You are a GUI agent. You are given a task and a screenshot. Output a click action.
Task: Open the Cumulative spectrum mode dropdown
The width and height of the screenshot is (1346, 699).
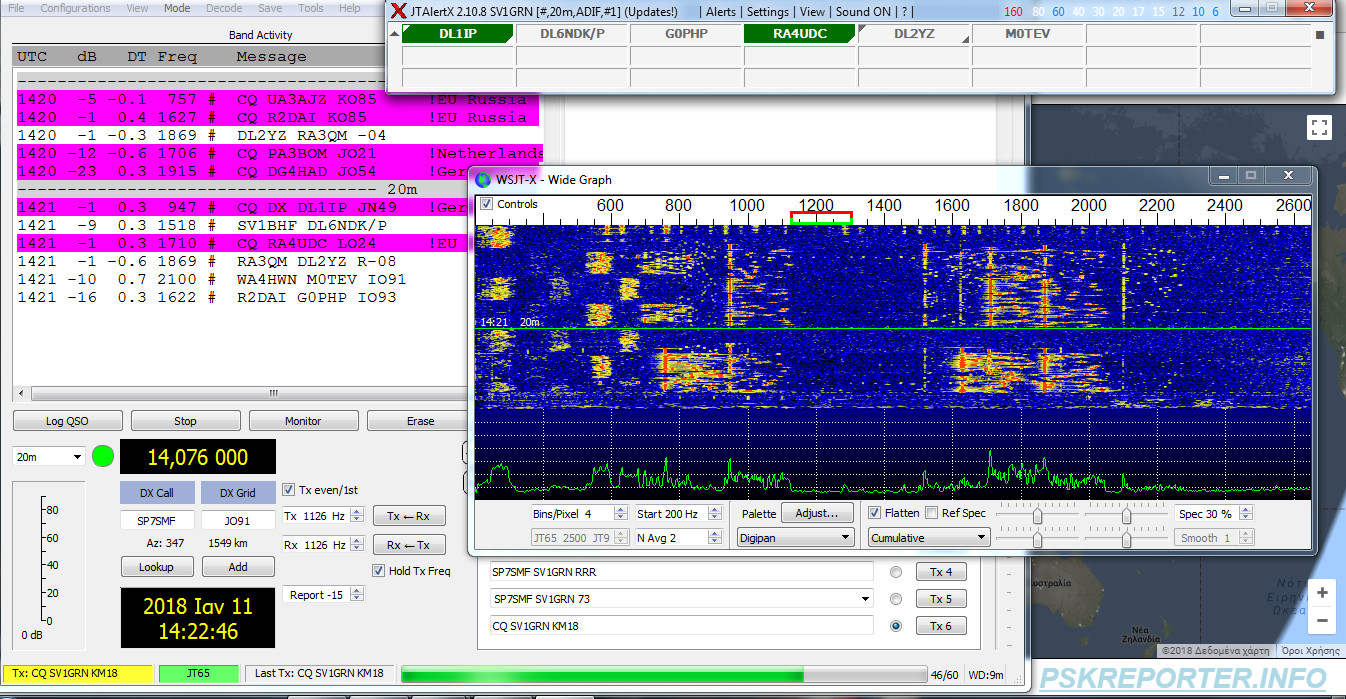click(928, 537)
